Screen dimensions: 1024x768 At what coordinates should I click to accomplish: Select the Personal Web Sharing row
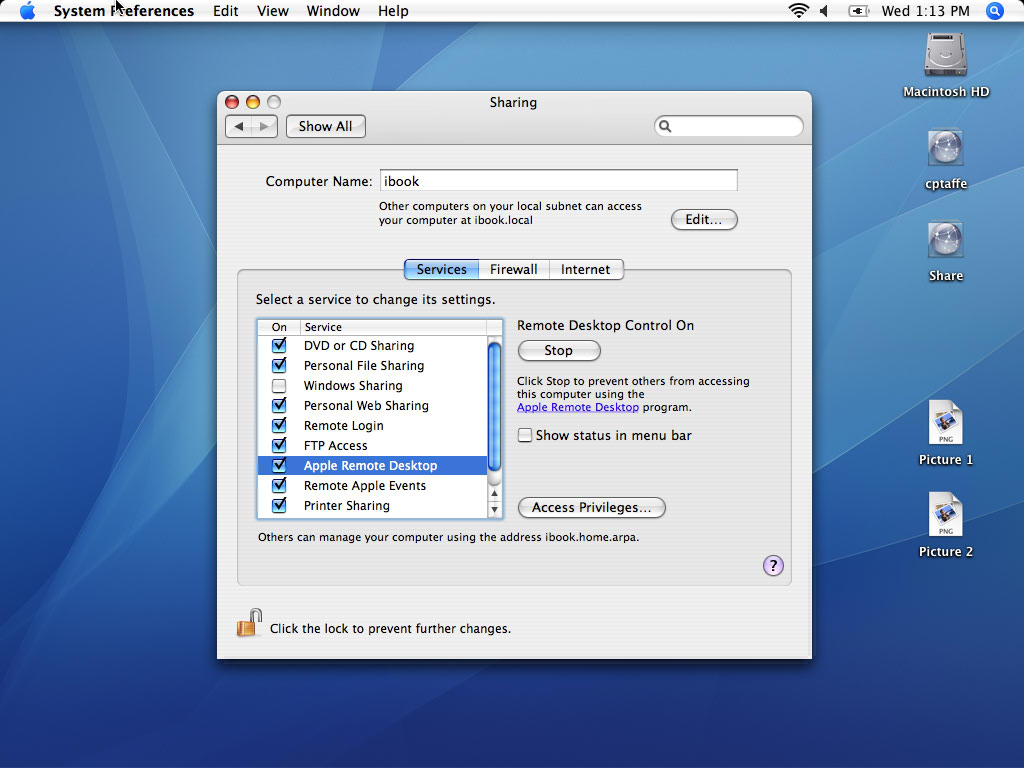[x=372, y=406]
